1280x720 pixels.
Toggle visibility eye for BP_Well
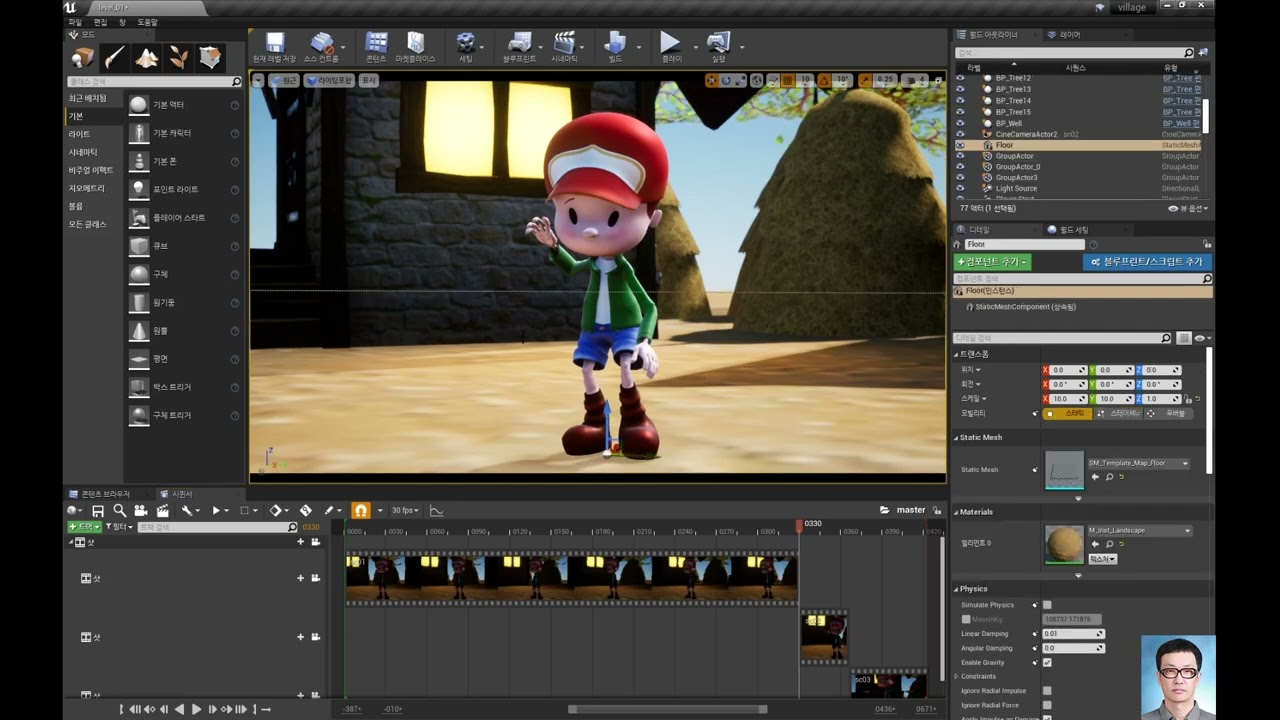(960, 123)
